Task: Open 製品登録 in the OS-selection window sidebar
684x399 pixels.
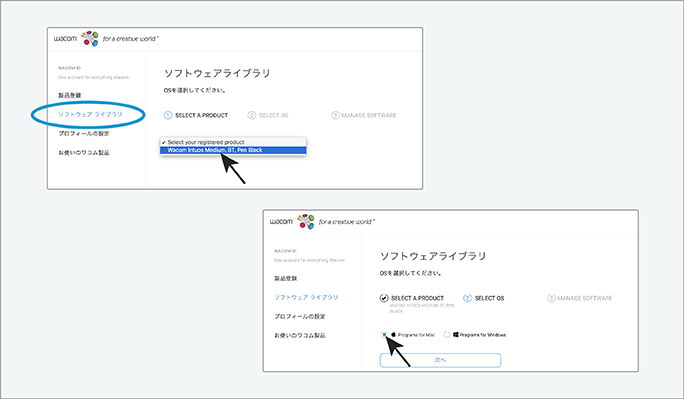Action: point(286,278)
